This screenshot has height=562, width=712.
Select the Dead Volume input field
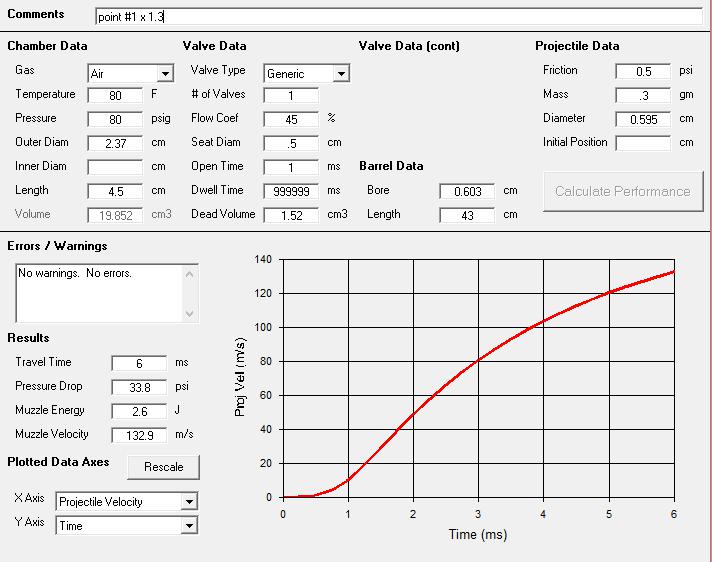[291, 215]
